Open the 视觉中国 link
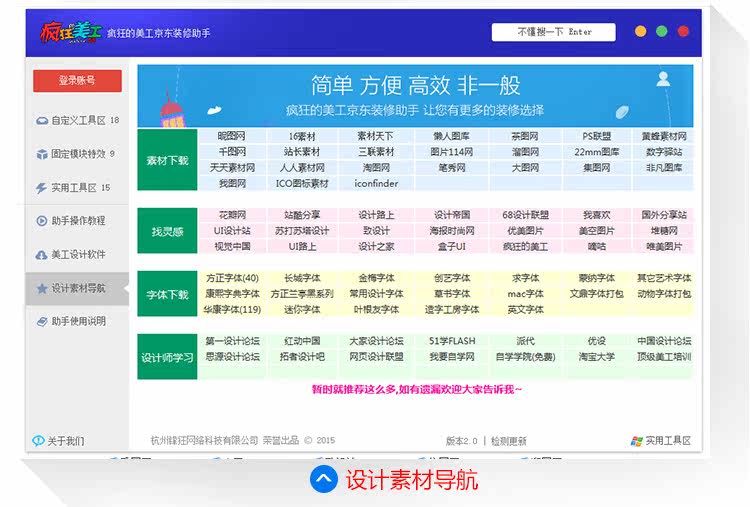This screenshot has height=507, width=750. (x=232, y=247)
